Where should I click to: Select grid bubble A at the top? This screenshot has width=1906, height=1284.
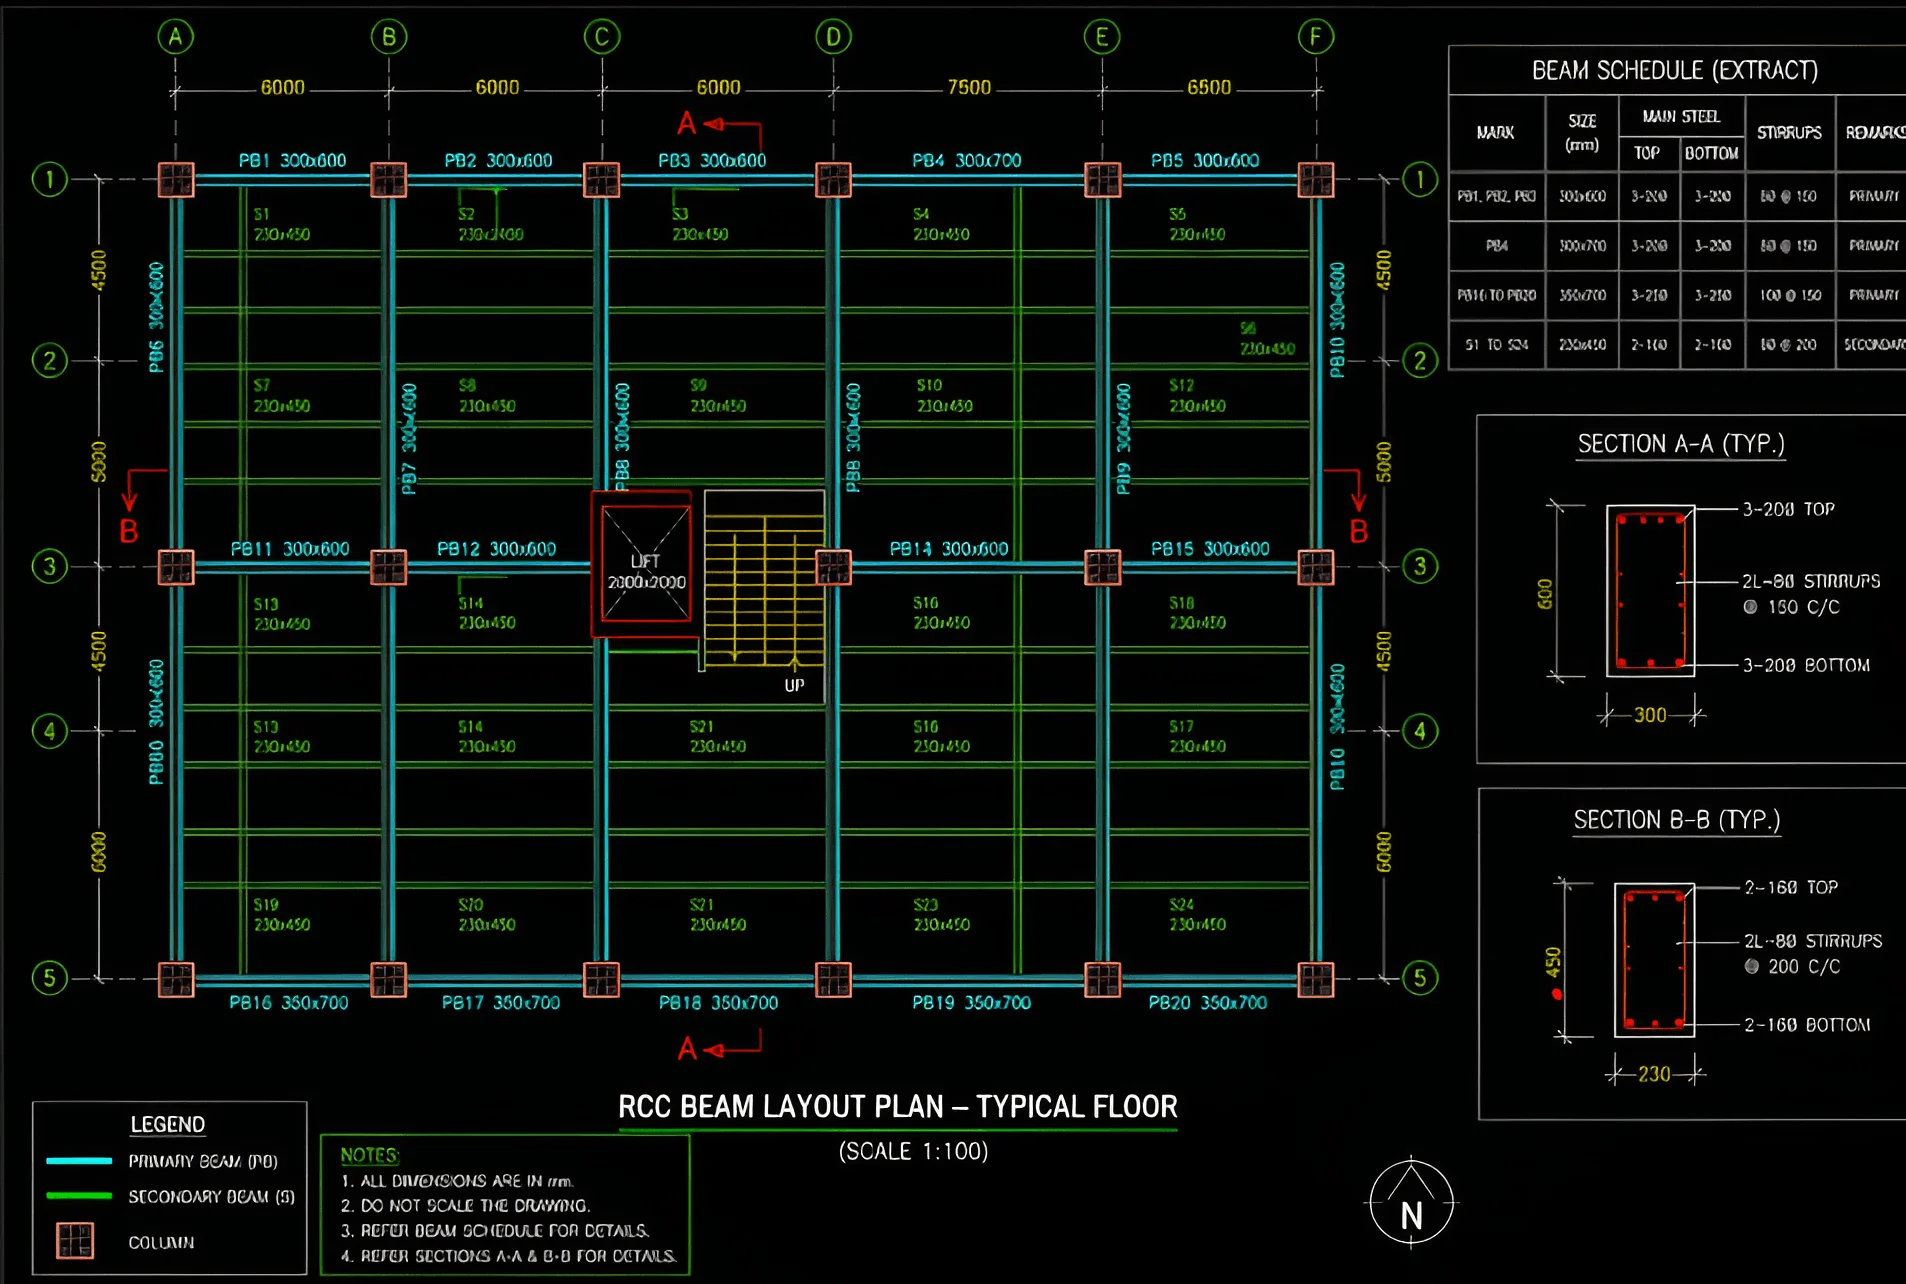175,38
